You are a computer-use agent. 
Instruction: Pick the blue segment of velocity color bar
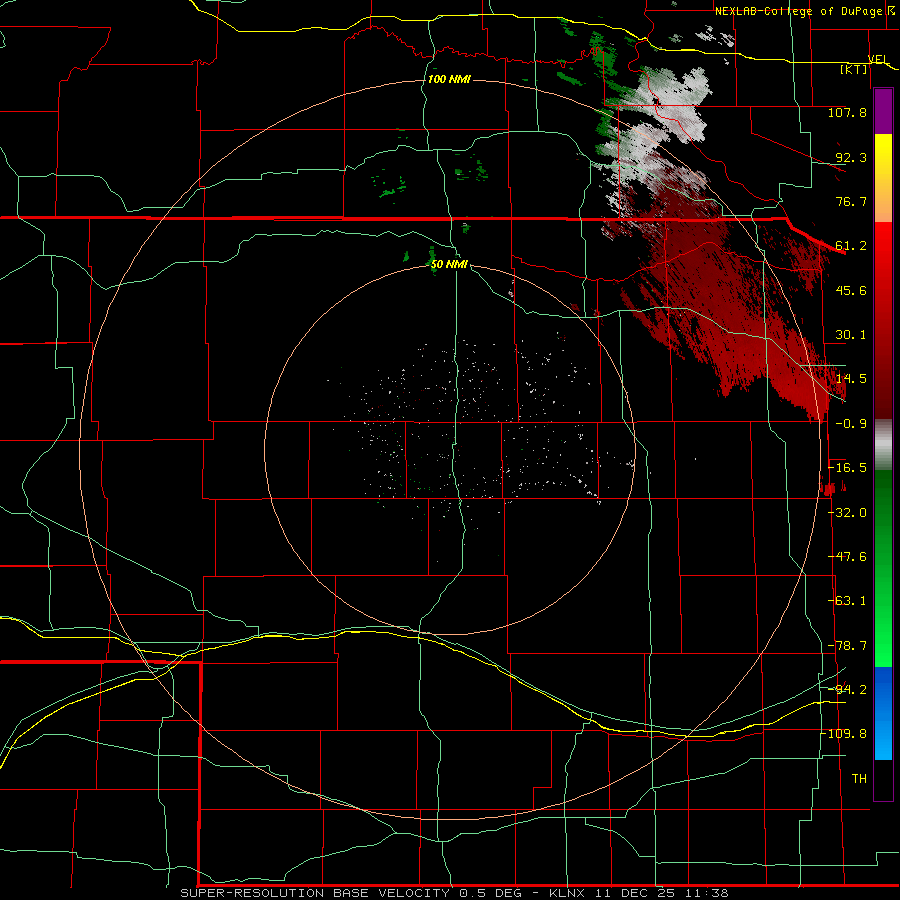click(x=883, y=713)
